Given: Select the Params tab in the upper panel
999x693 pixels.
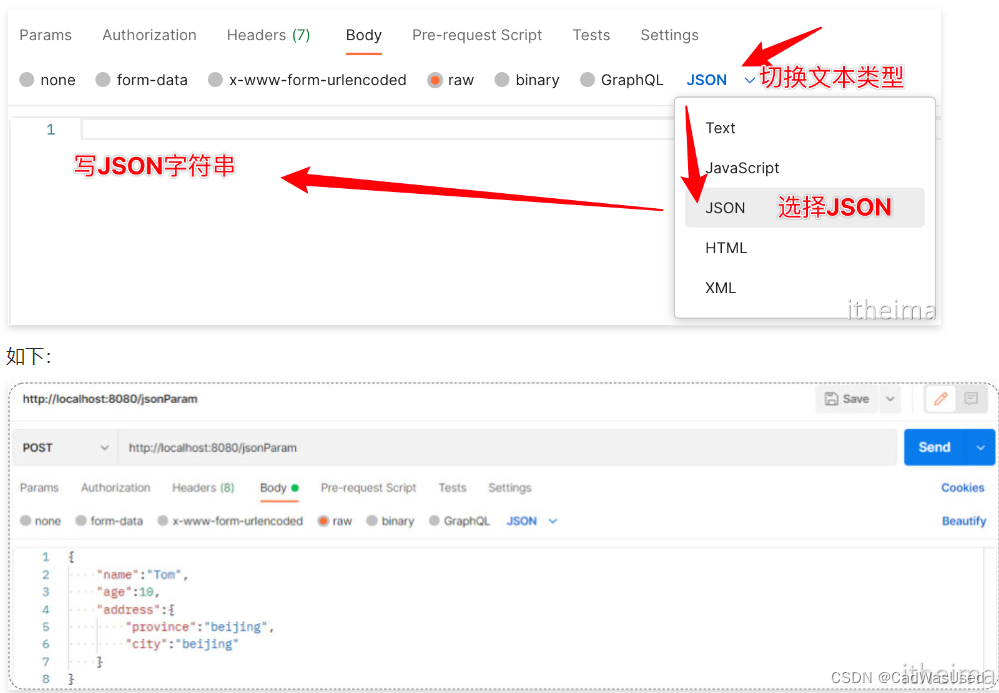Looking at the screenshot, I should 45,35.
